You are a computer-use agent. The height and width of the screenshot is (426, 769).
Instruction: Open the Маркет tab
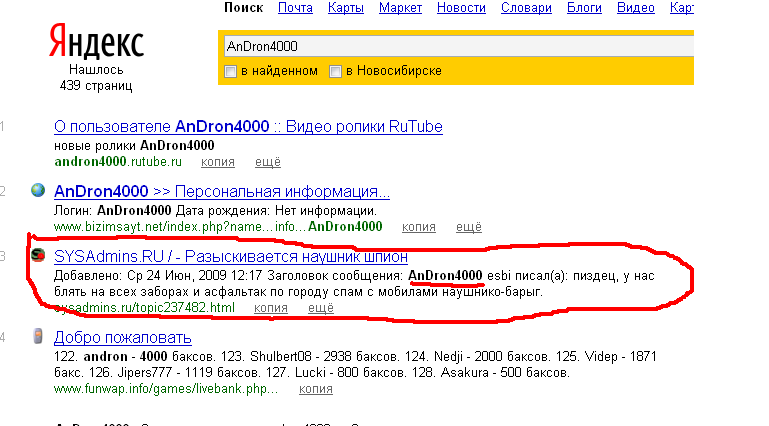pos(400,8)
